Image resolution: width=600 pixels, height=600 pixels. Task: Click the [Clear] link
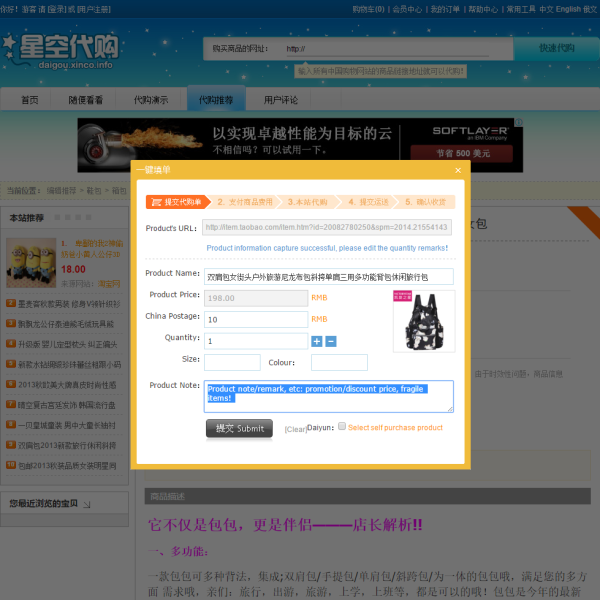(295, 429)
